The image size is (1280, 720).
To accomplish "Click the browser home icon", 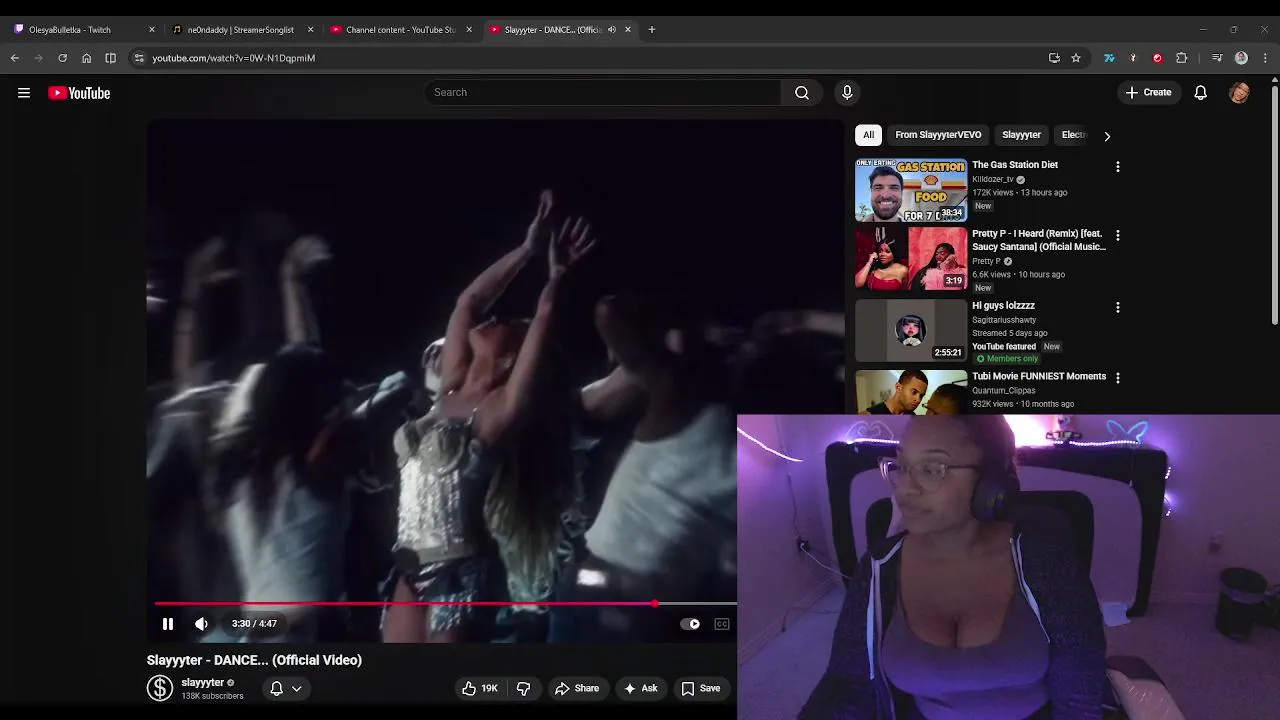I will [86, 58].
